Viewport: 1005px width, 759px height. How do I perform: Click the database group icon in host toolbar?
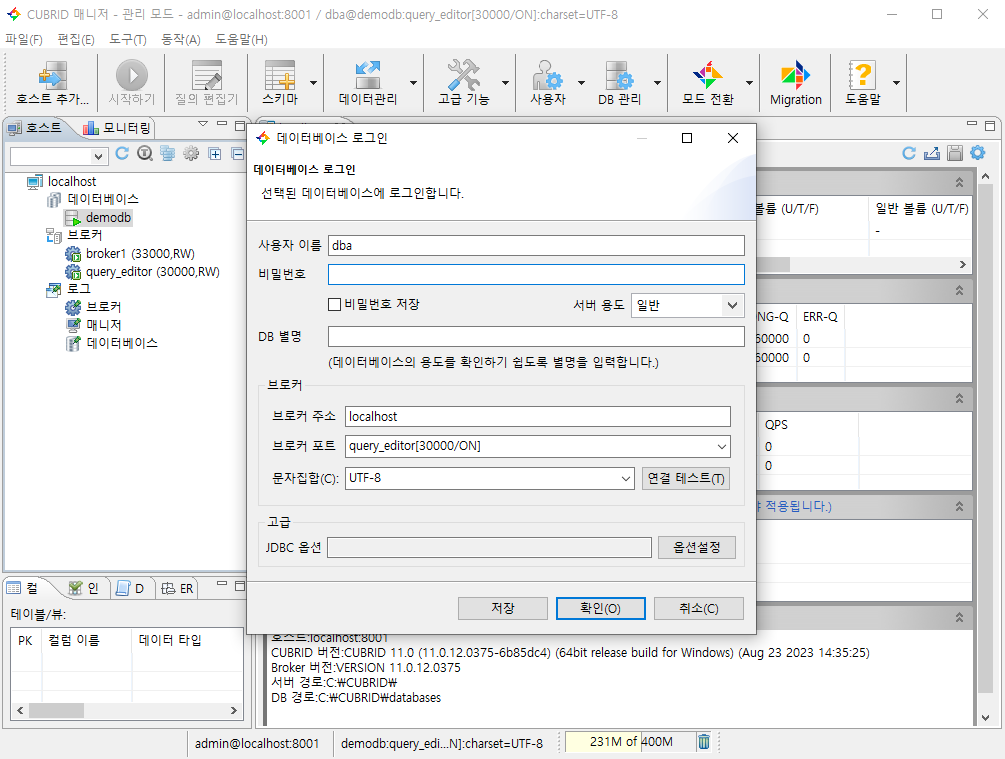[x=168, y=154]
